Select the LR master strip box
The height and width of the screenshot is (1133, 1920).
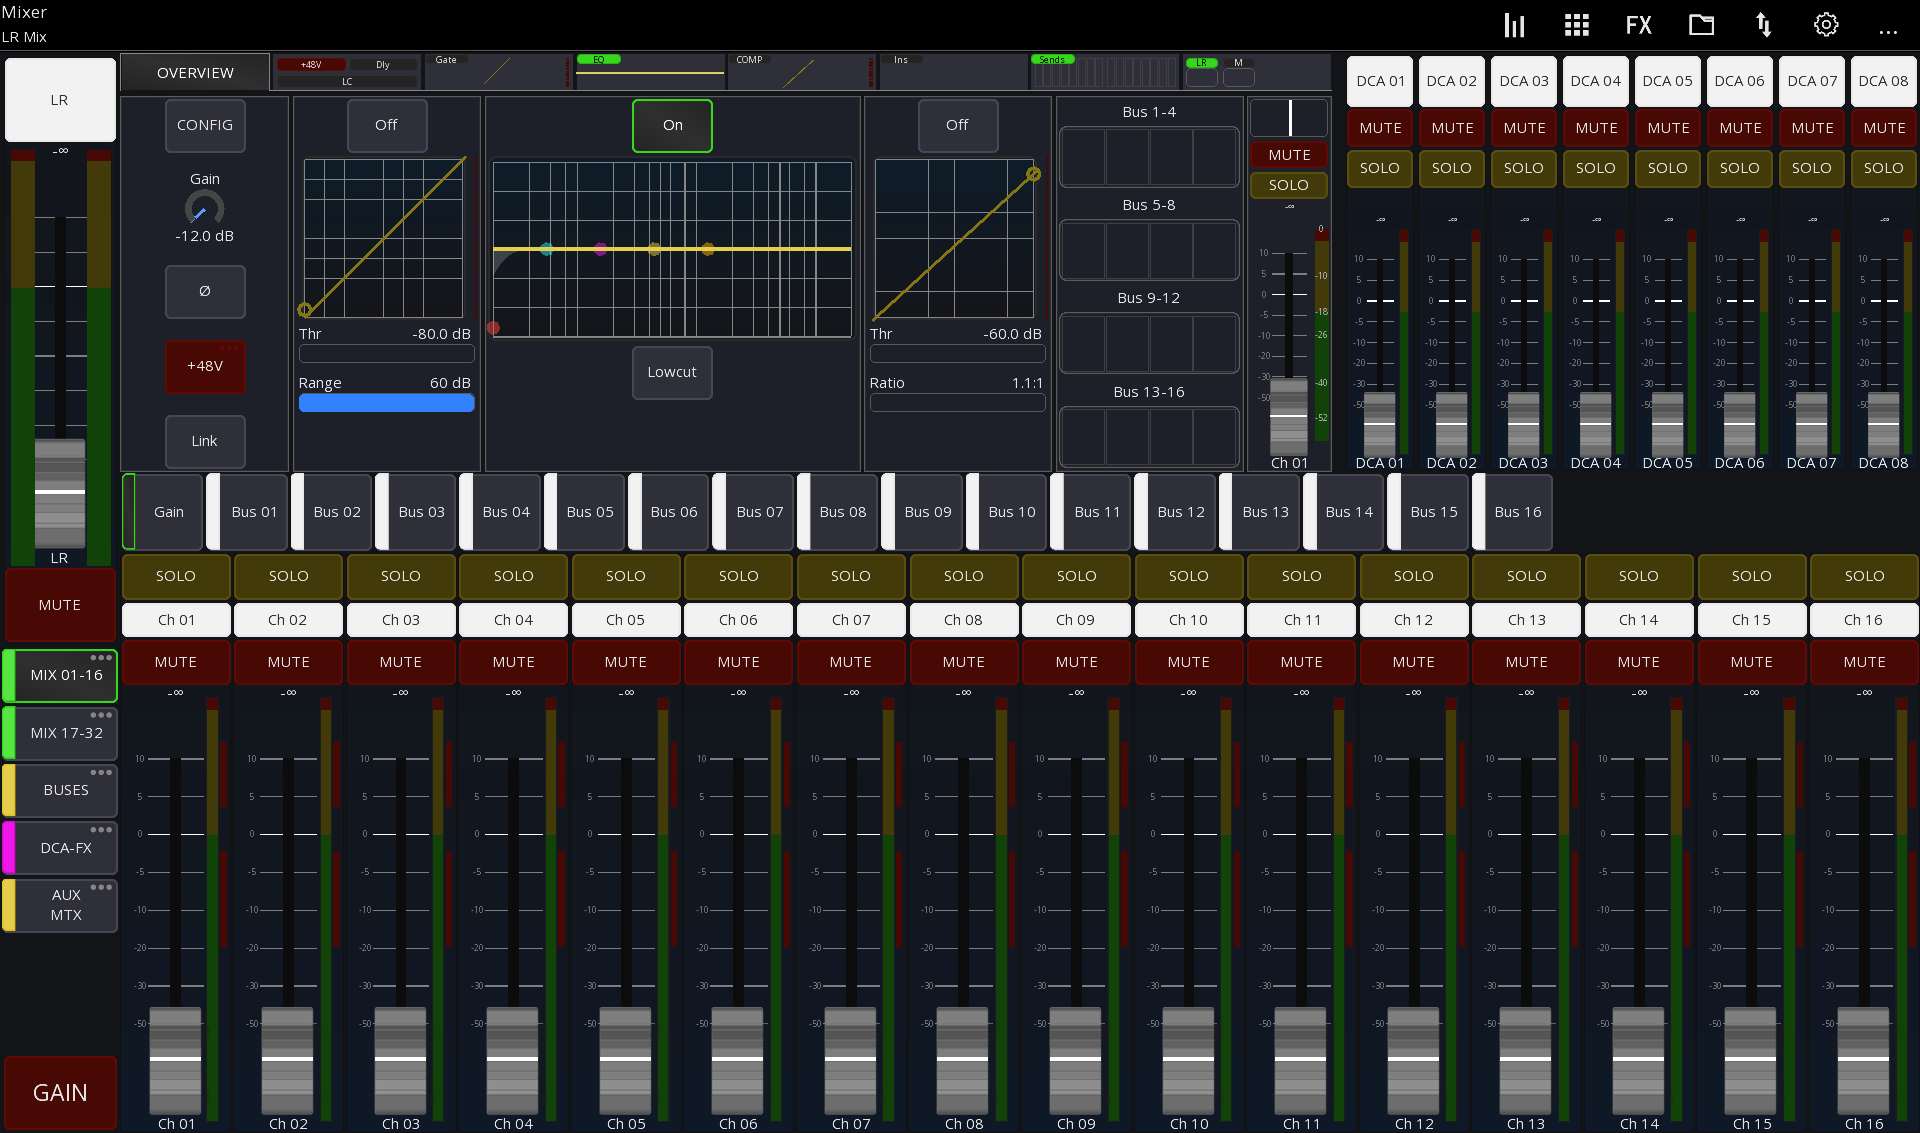coord(60,100)
